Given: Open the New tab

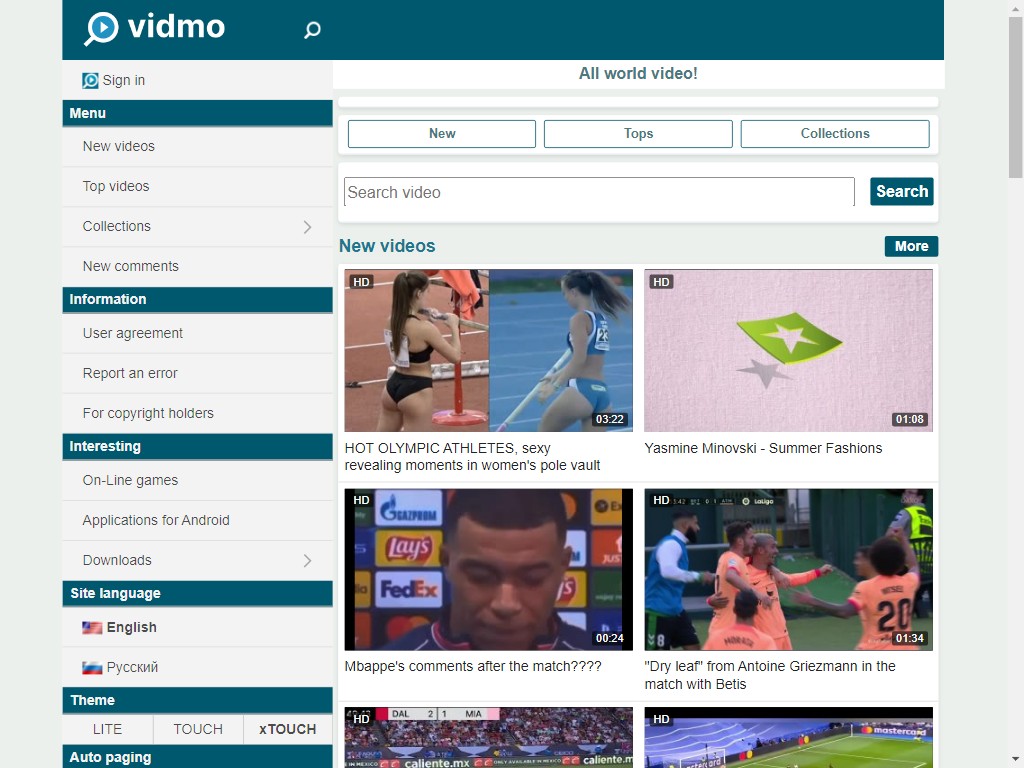Looking at the screenshot, I should (442, 134).
